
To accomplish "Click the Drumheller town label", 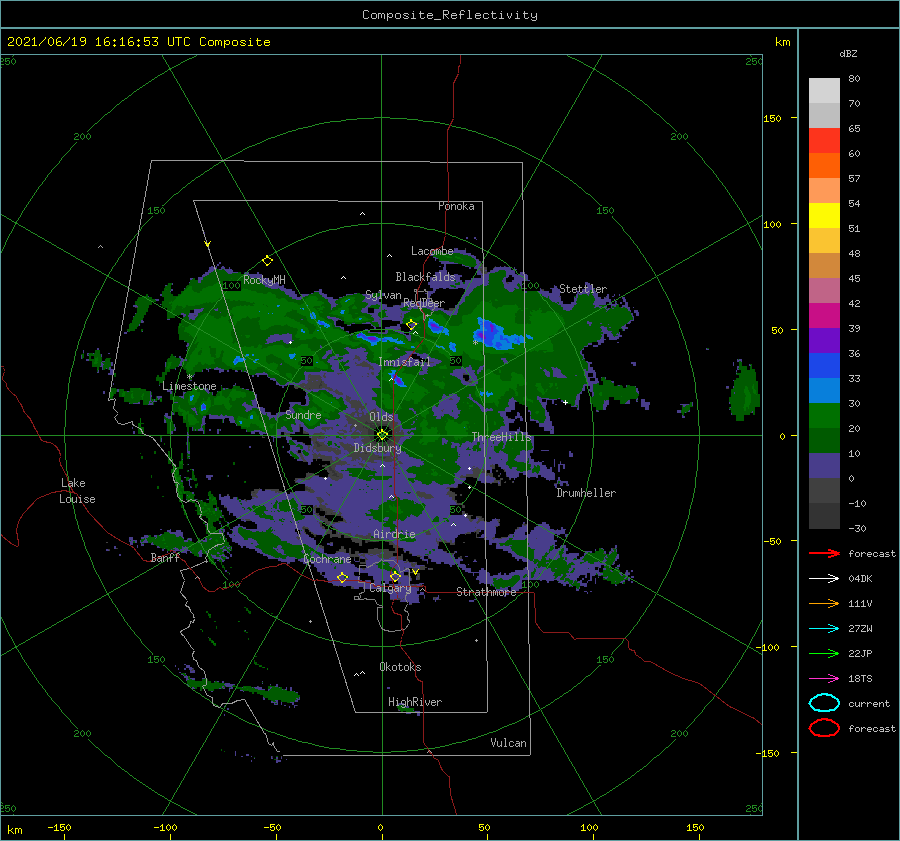I will tap(586, 493).
